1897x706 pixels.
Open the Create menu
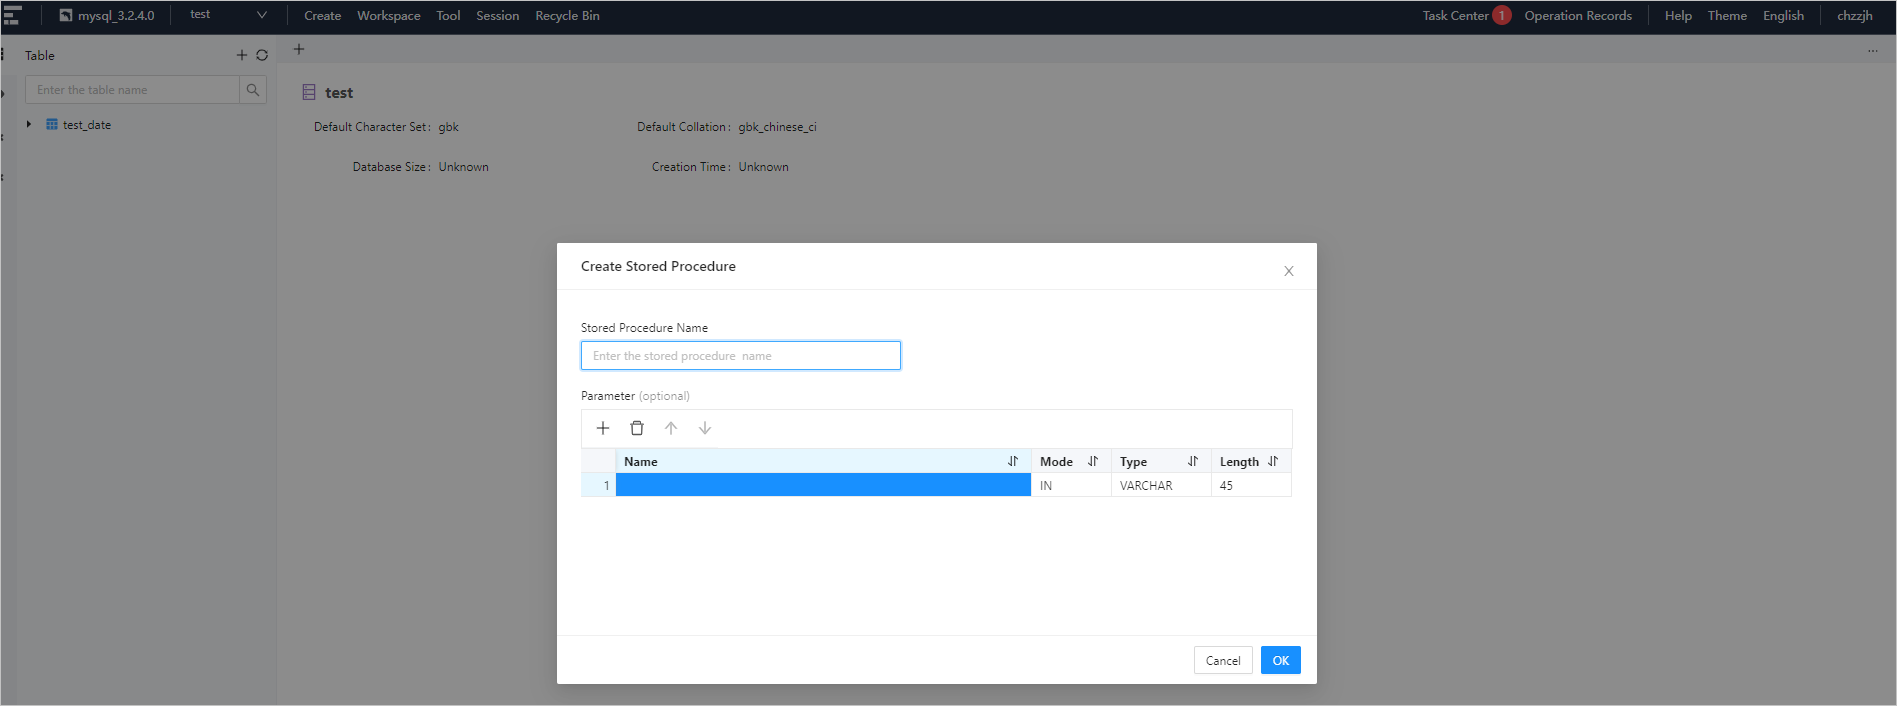coord(322,16)
